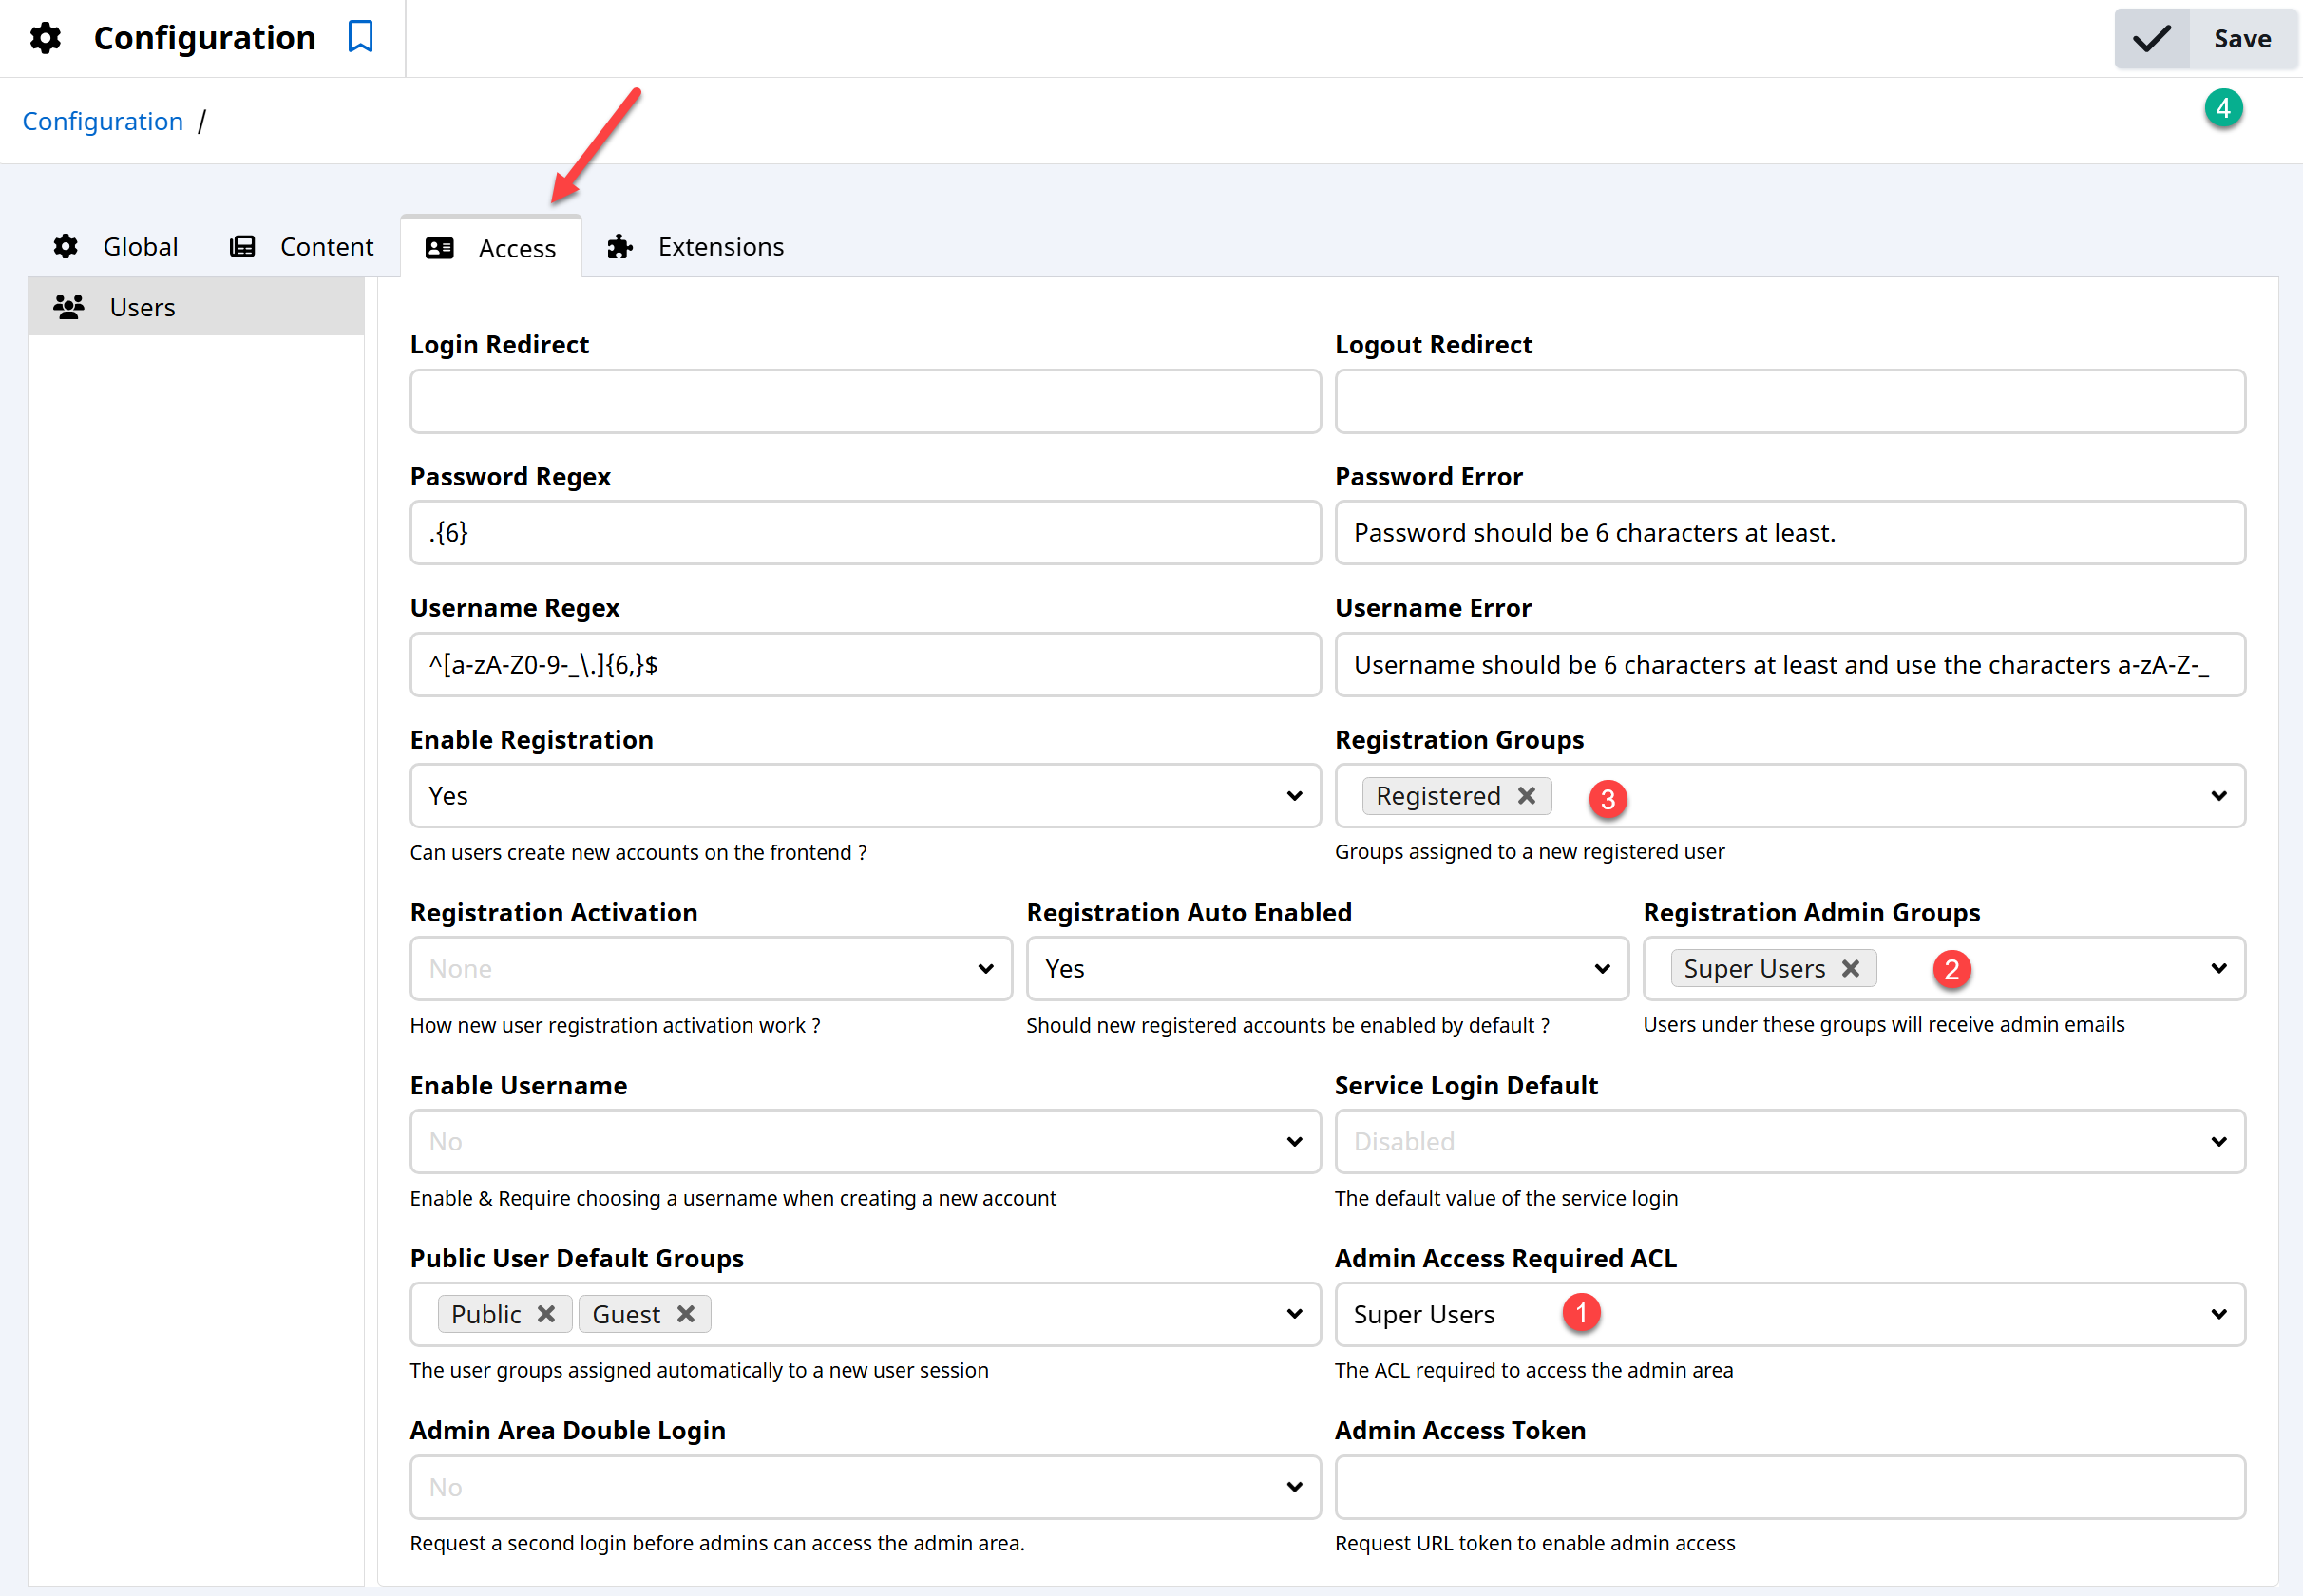This screenshot has height=1596, width=2303.
Task: Open the Registration Activation dropdown
Action: 711,969
